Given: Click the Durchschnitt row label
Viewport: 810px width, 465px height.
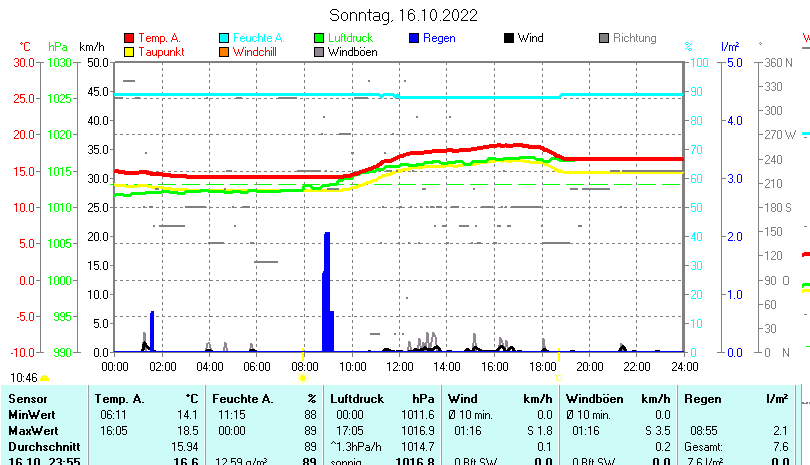Looking at the screenshot, I should click(x=42, y=446).
